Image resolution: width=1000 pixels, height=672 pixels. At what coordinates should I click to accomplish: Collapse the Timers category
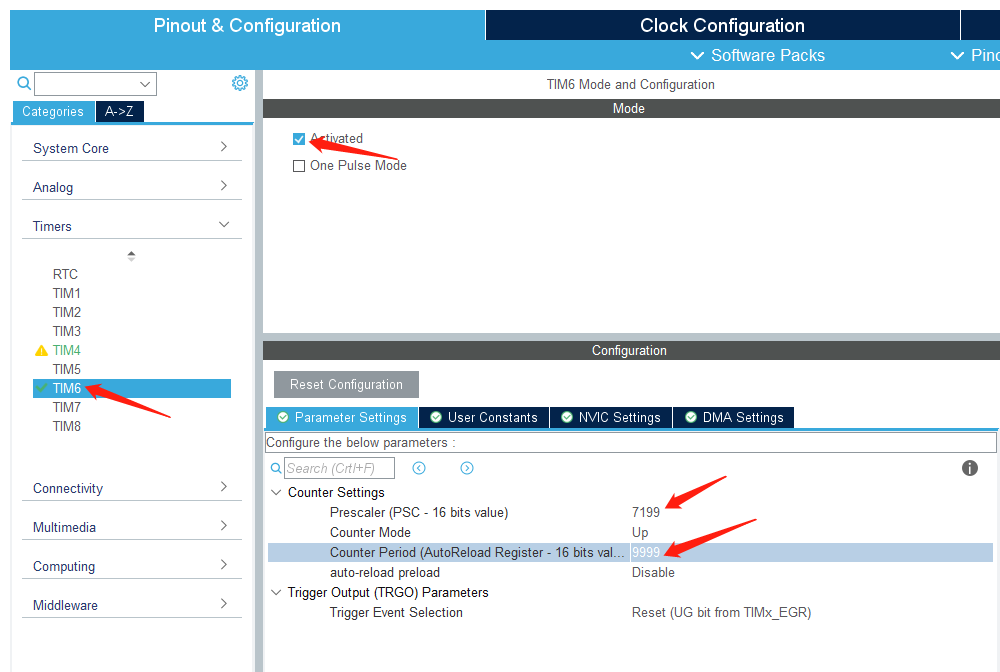click(131, 226)
